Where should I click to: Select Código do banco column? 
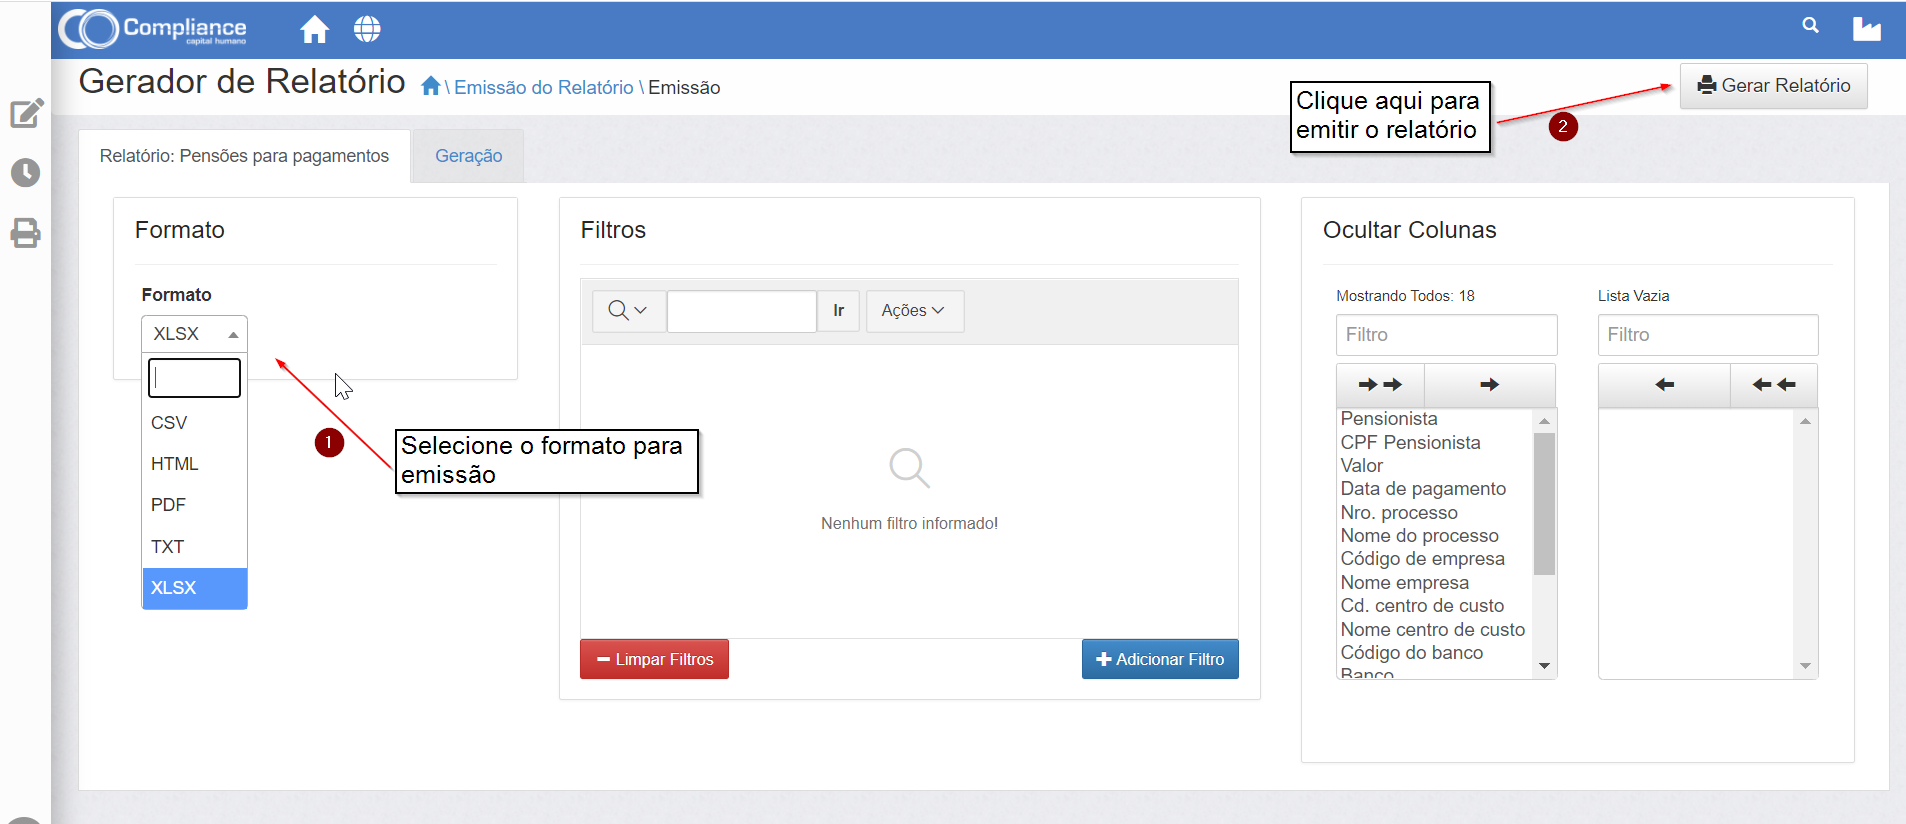(x=1412, y=653)
